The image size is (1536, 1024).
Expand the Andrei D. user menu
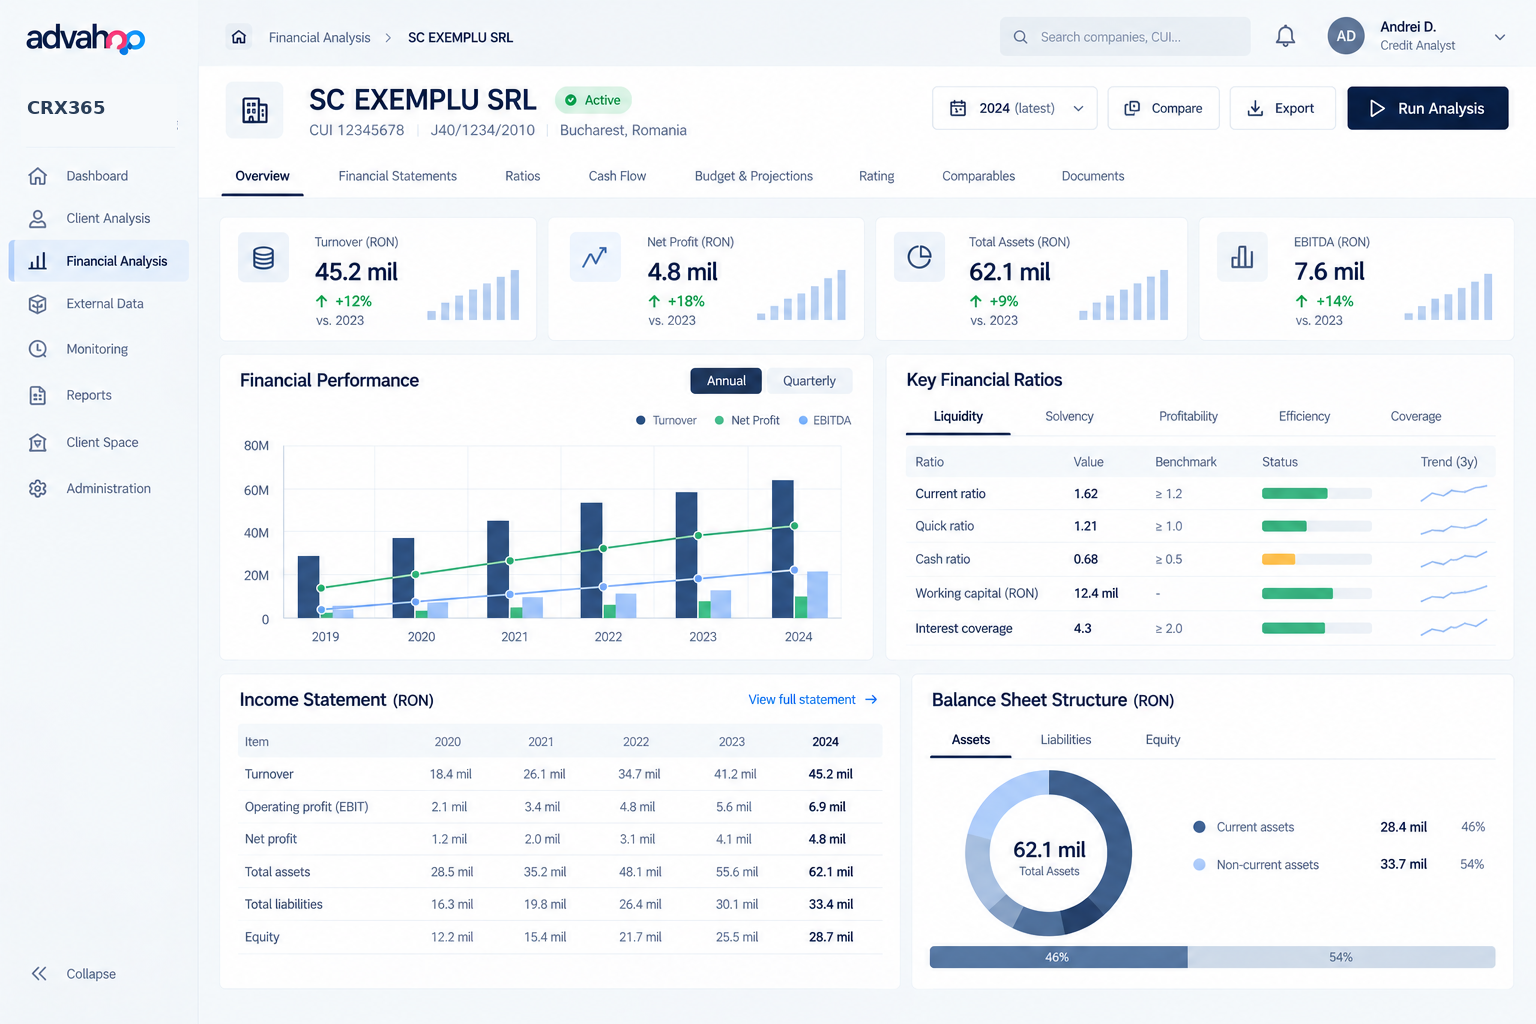point(1500,37)
